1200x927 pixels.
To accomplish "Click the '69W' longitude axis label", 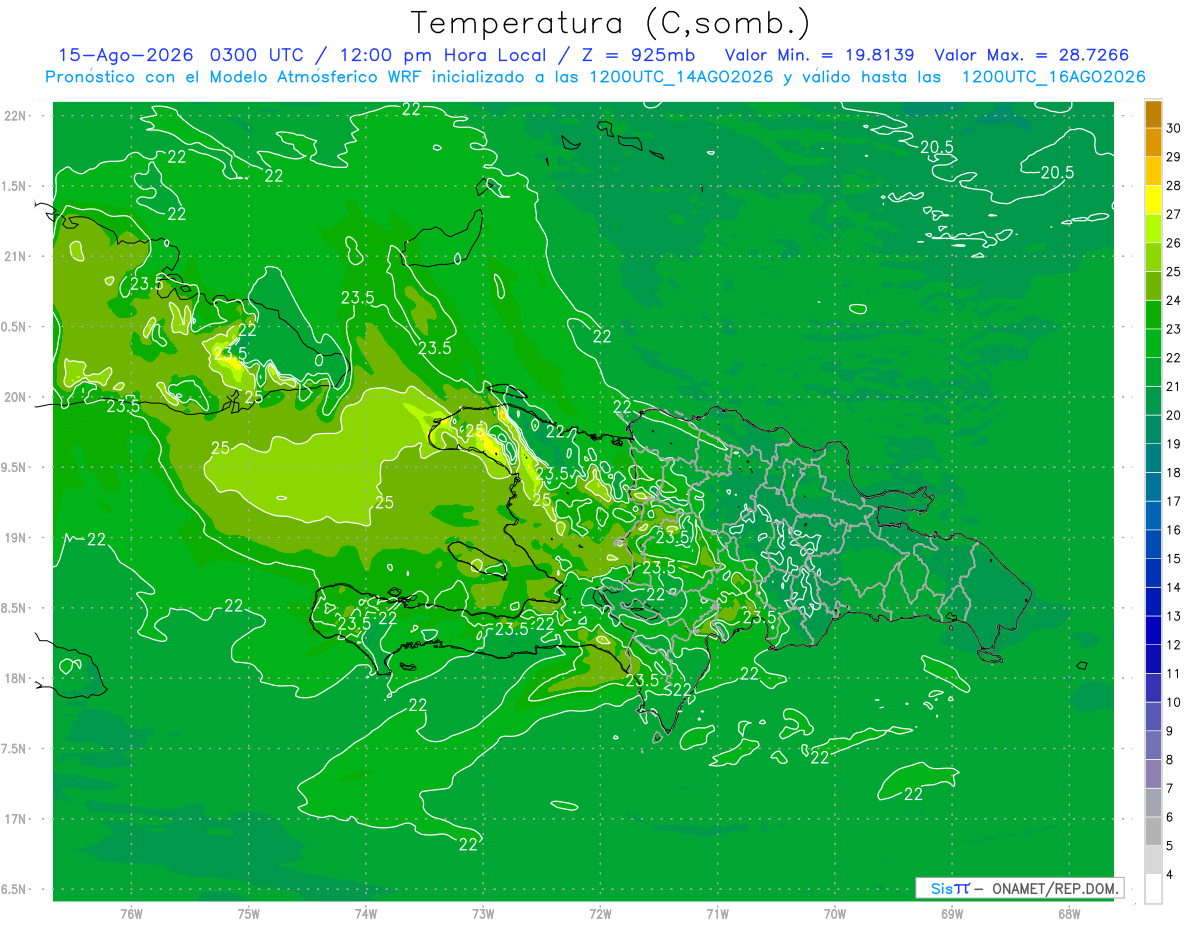I will click(951, 913).
